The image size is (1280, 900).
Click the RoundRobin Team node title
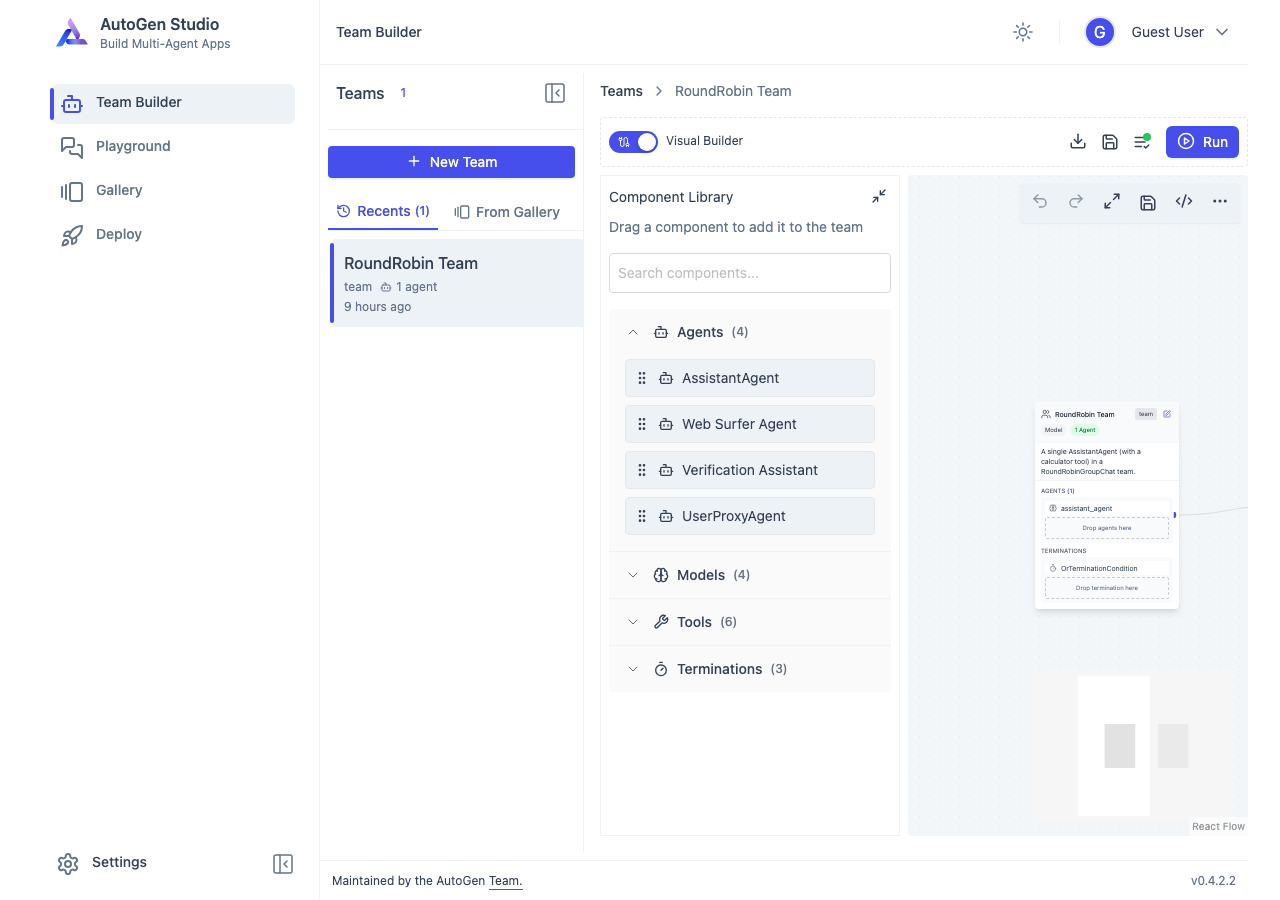(x=1084, y=414)
